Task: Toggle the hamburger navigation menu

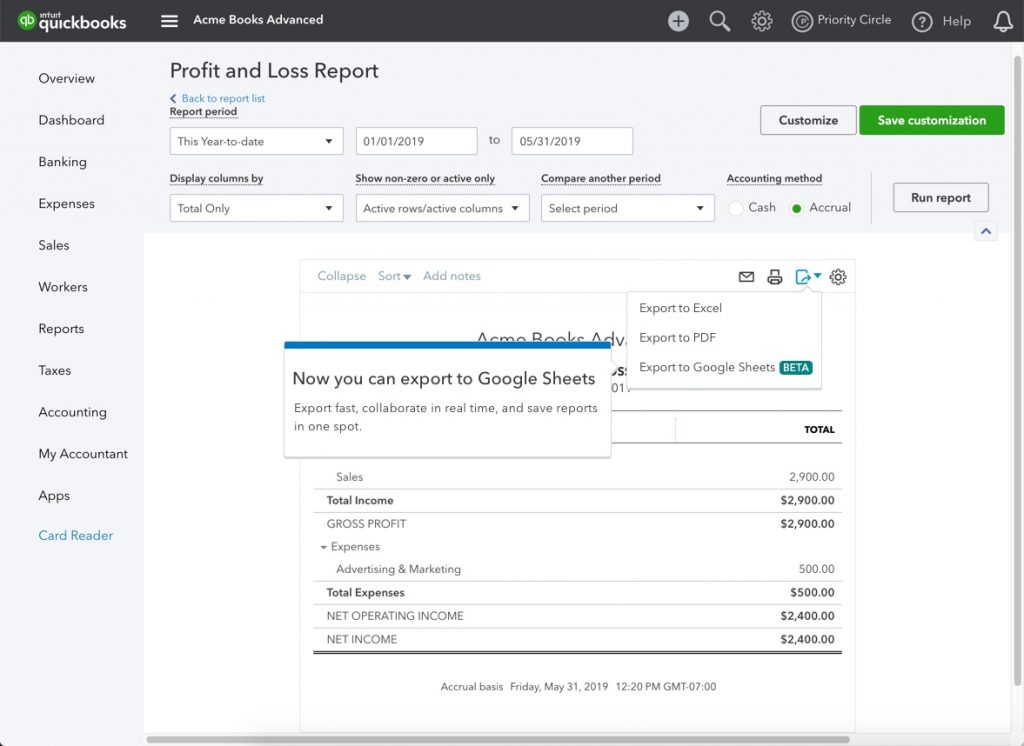Action: click(x=169, y=21)
